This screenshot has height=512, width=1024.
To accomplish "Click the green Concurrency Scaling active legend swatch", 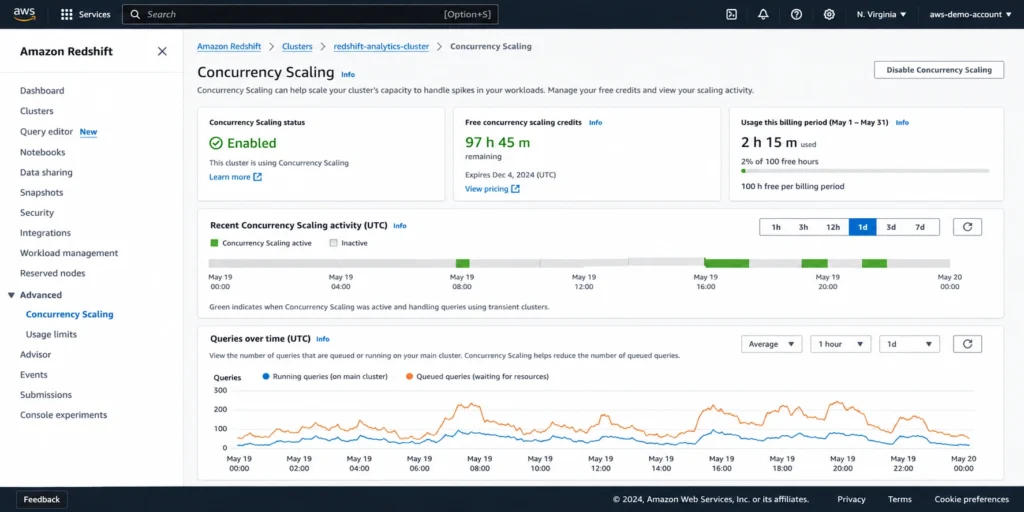I will pyautogui.click(x=214, y=243).
